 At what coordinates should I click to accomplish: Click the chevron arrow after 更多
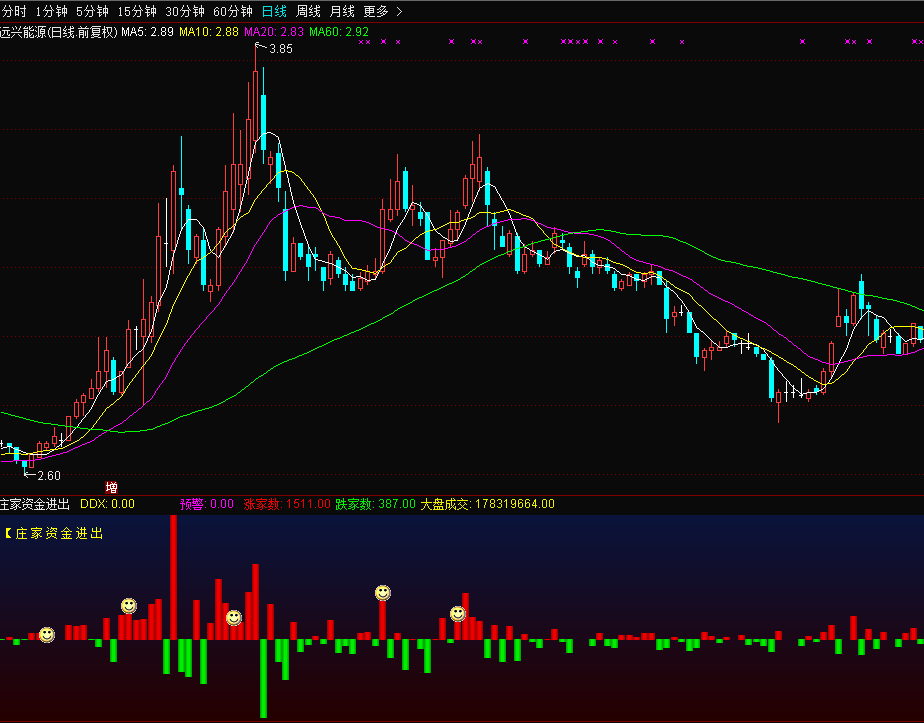coord(400,11)
